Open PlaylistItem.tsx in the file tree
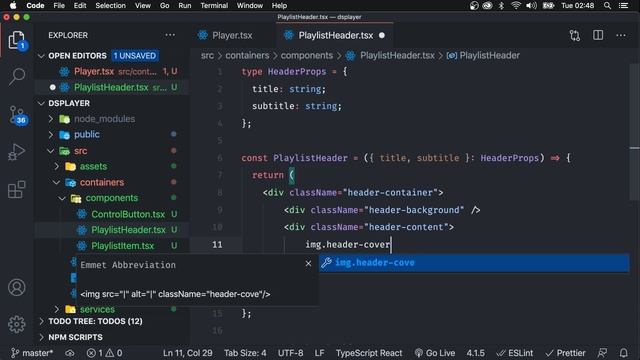The image size is (640, 360). [112, 246]
